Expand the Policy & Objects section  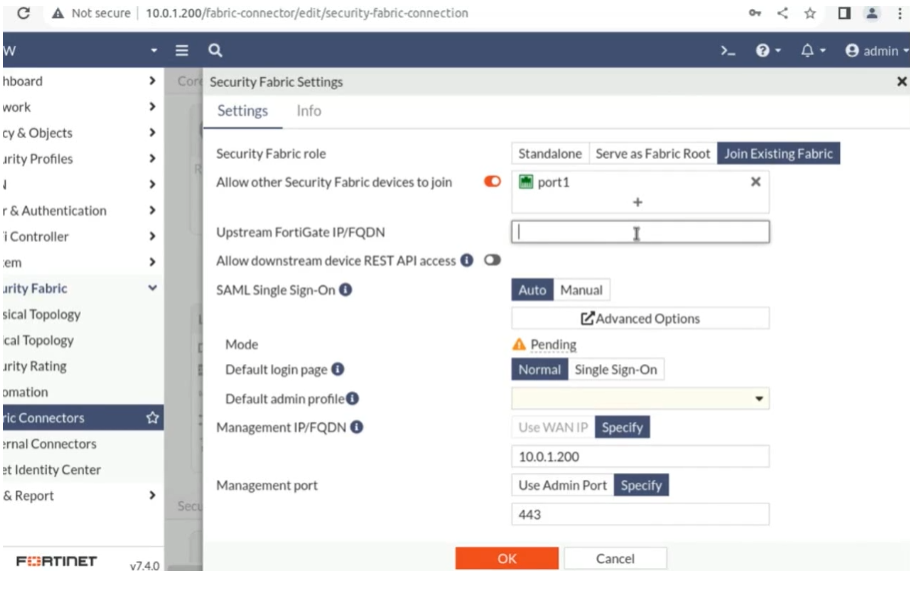coord(152,133)
